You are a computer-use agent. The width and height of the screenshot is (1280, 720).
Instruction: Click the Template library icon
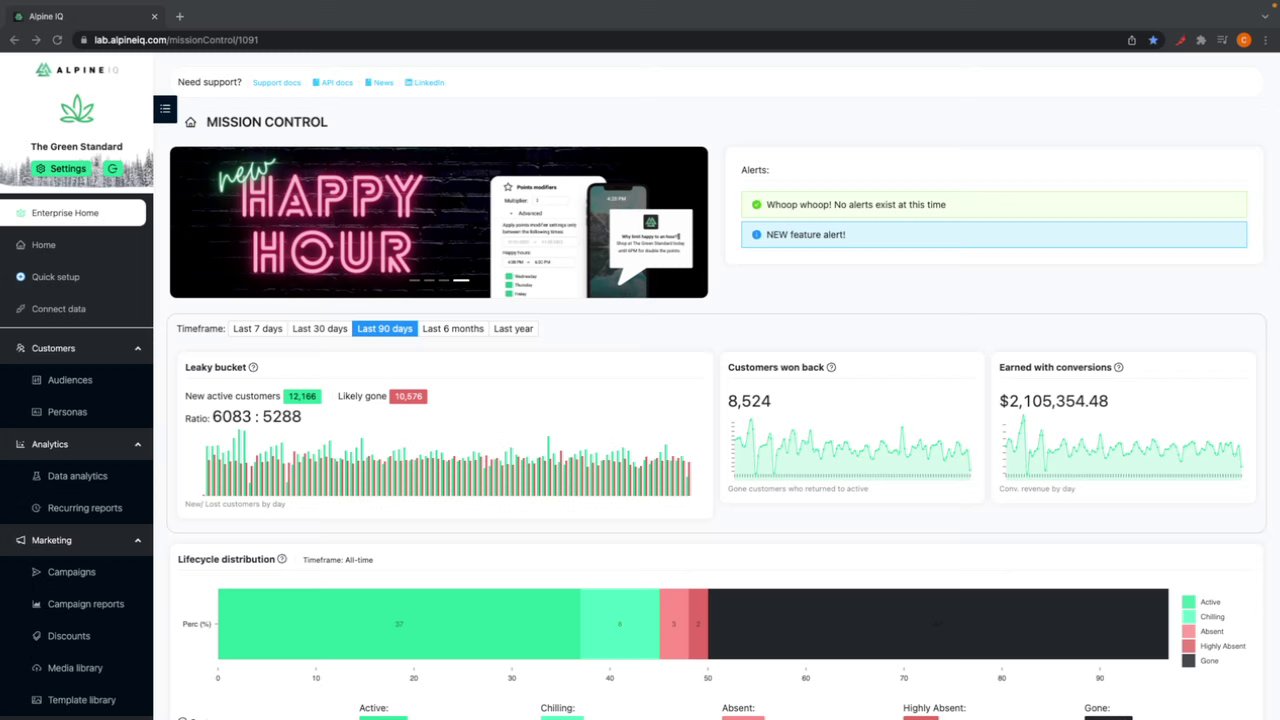click(37, 700)
